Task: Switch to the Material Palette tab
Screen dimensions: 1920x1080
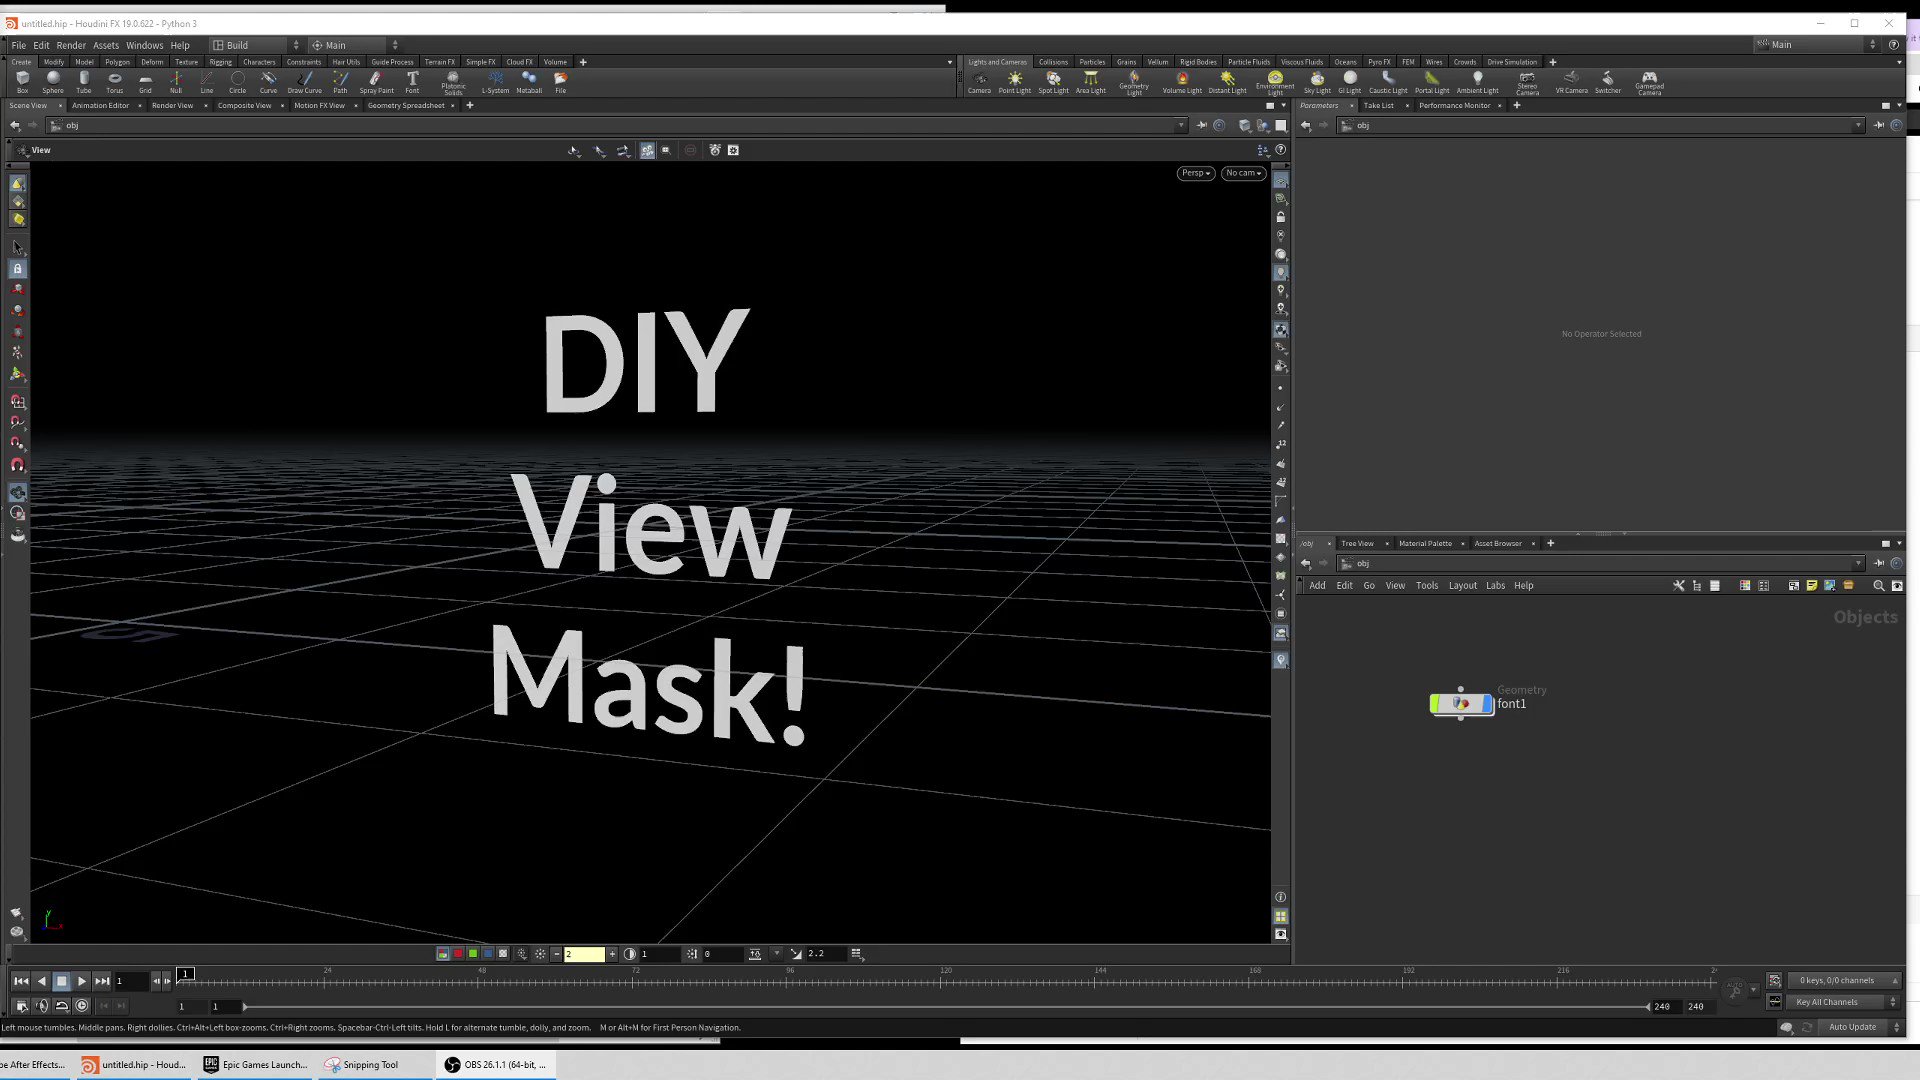Action: tap(1425, 542)
